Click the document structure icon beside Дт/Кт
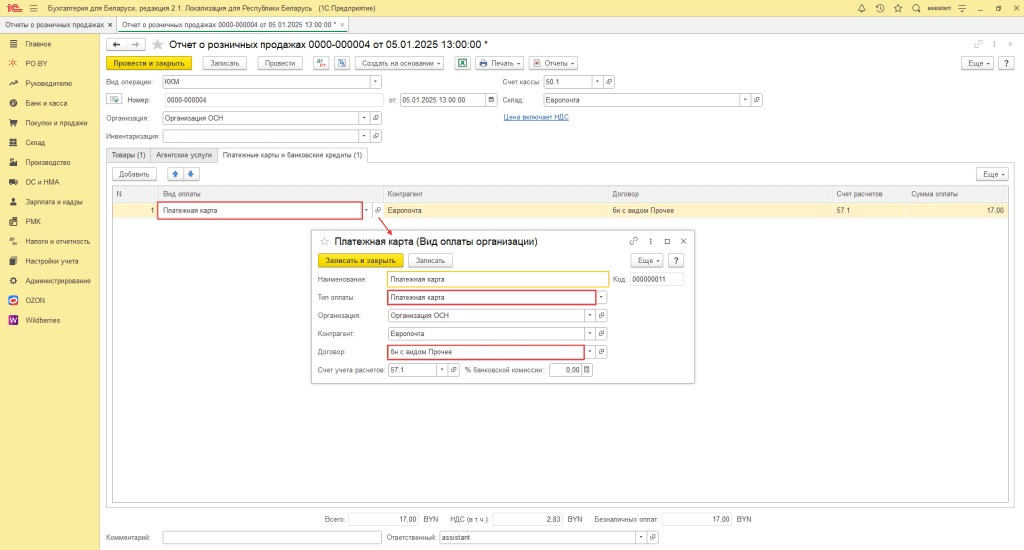Image resolution: width=1024 pixels, height=550 pixels. tap(342, 63)
